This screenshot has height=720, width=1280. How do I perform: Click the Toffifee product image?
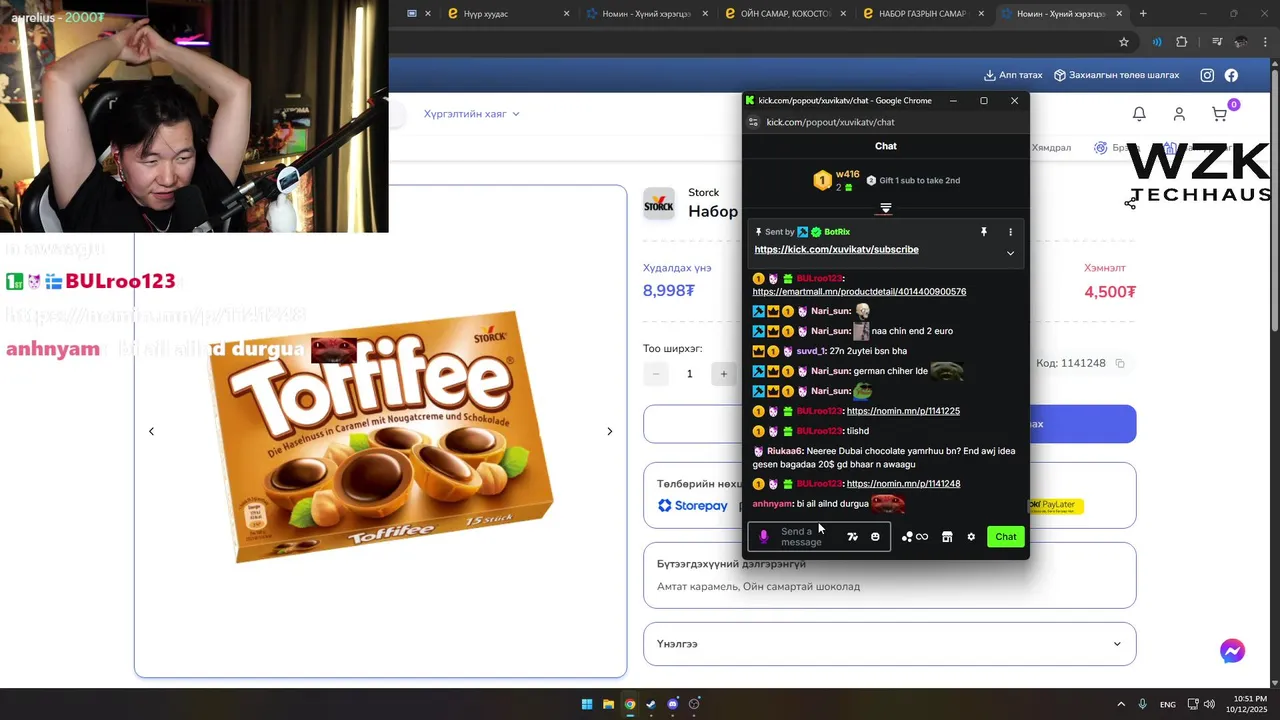coord(380,435)
